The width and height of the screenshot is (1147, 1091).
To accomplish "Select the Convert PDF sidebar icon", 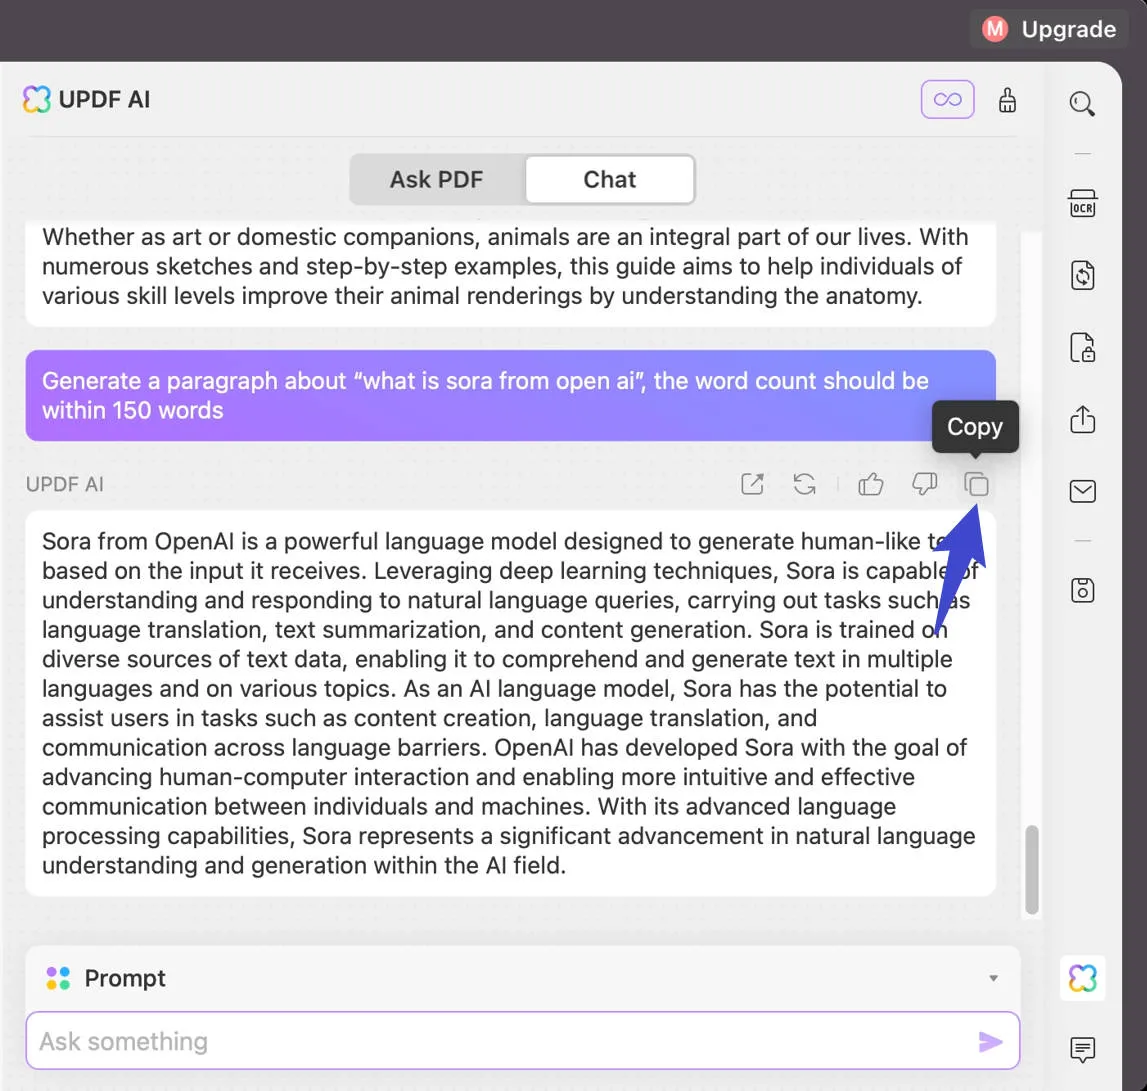I will (x=1082, y=275).
